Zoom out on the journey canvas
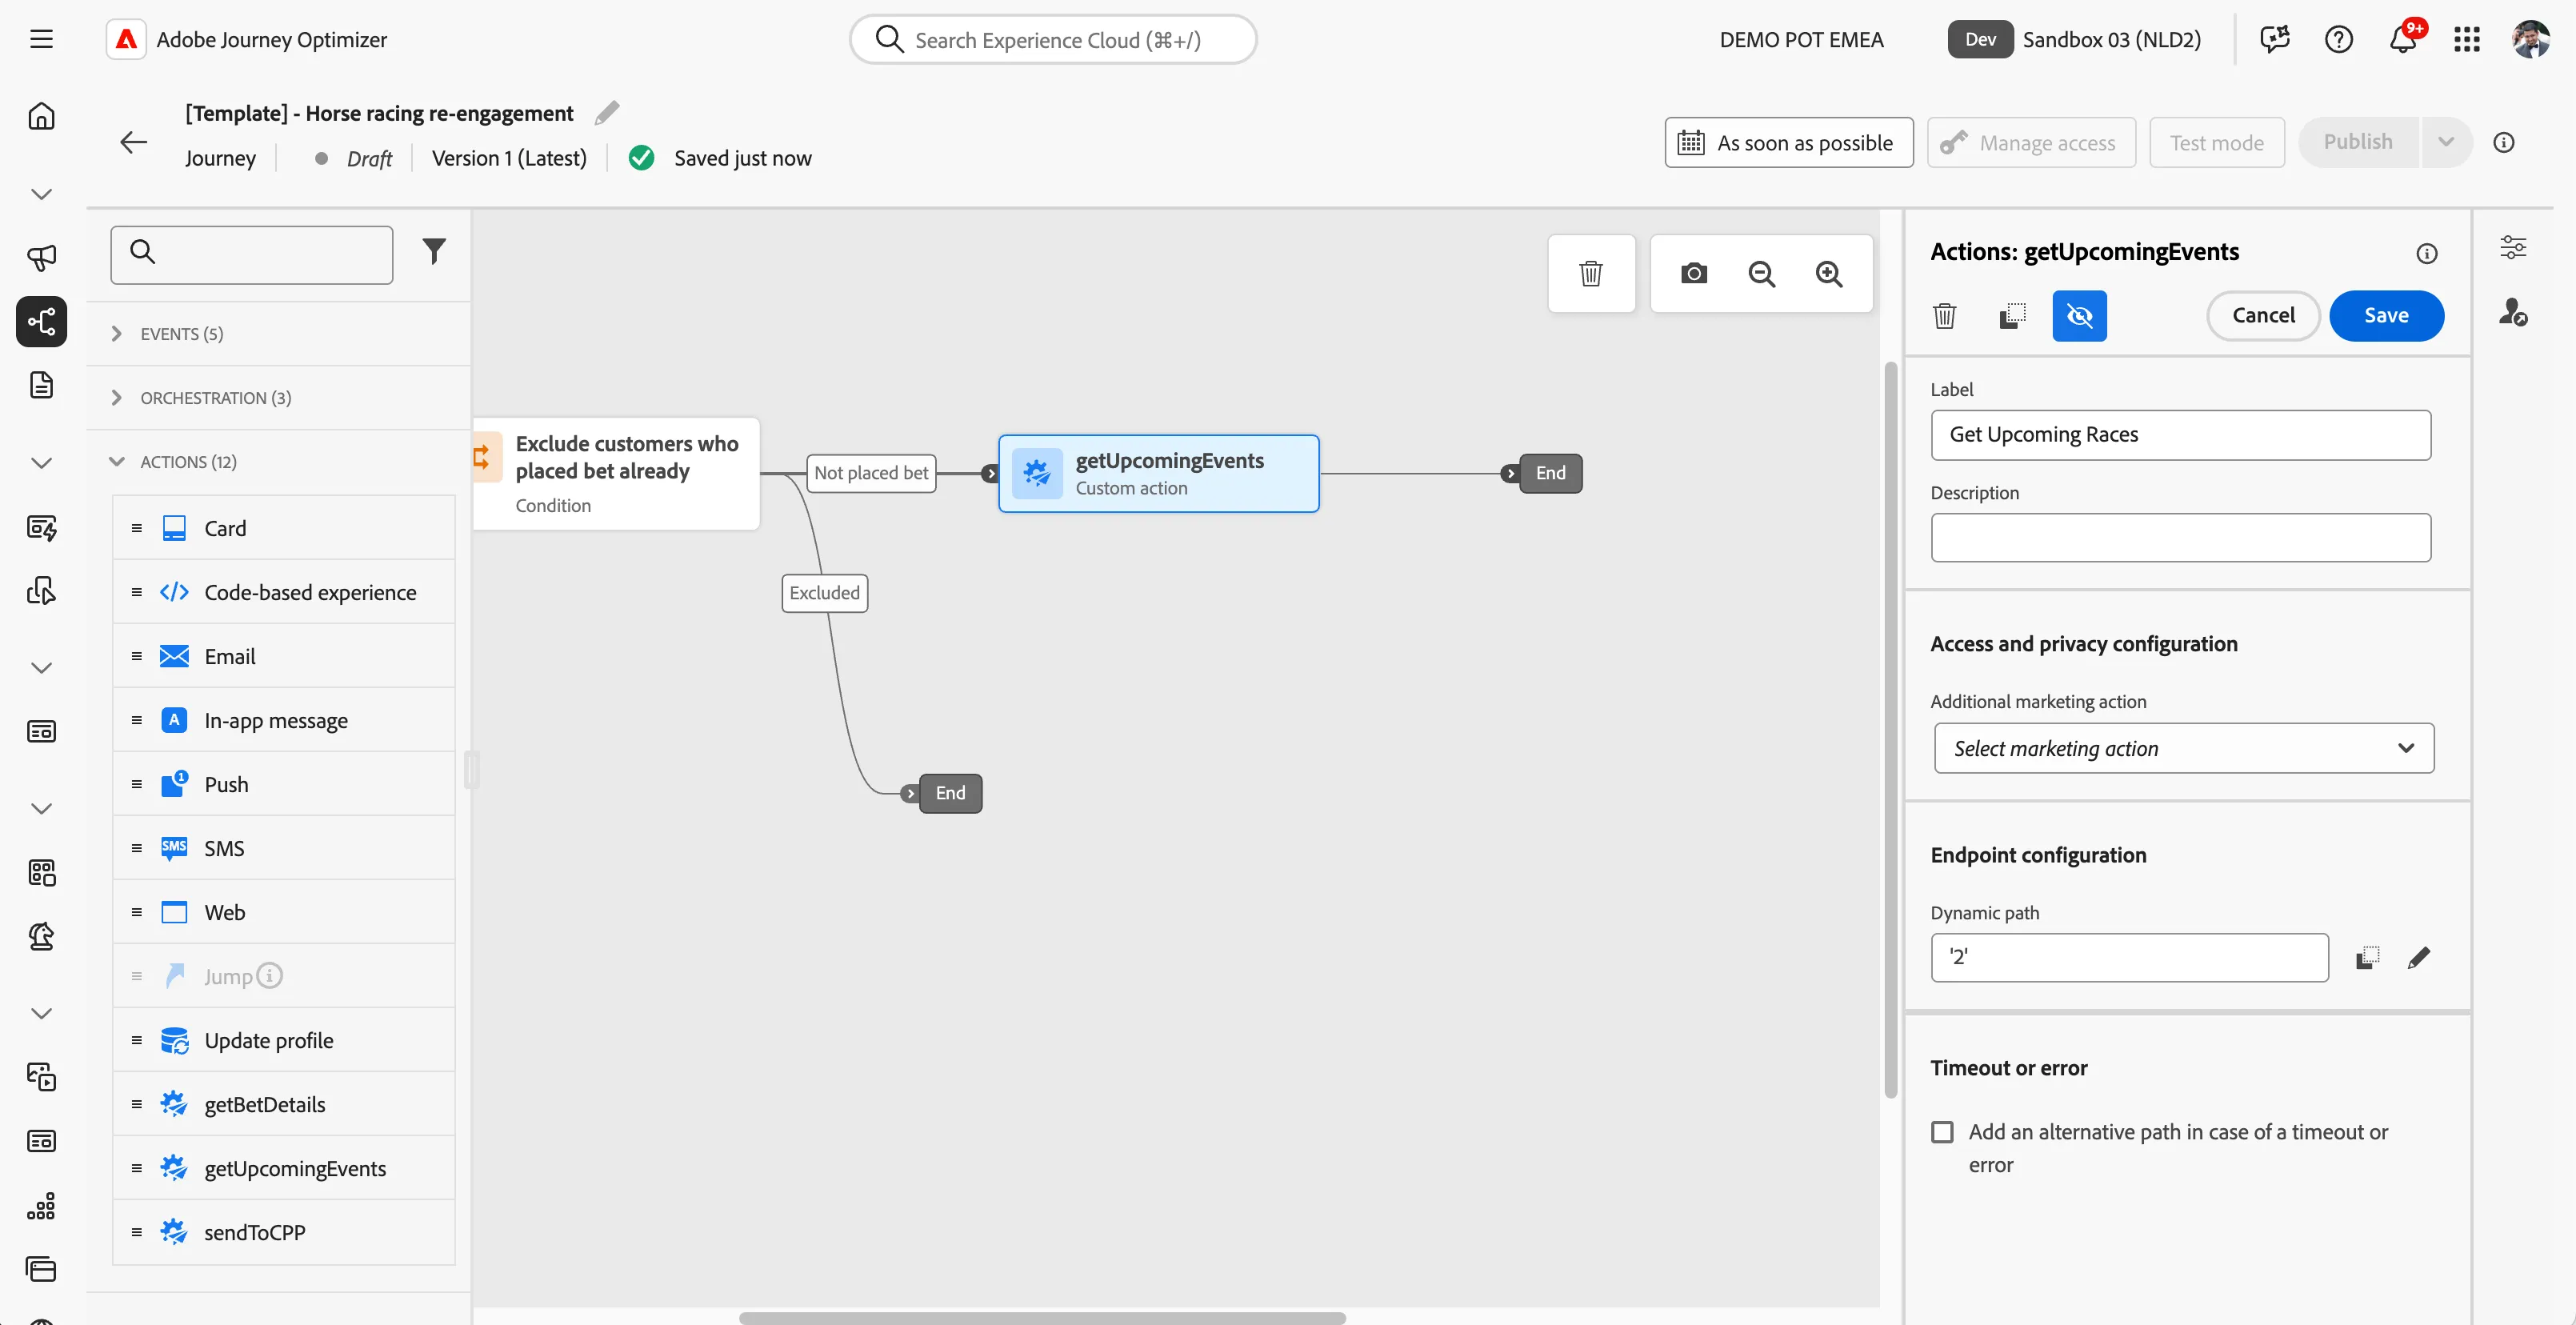 click(1761, 273)
